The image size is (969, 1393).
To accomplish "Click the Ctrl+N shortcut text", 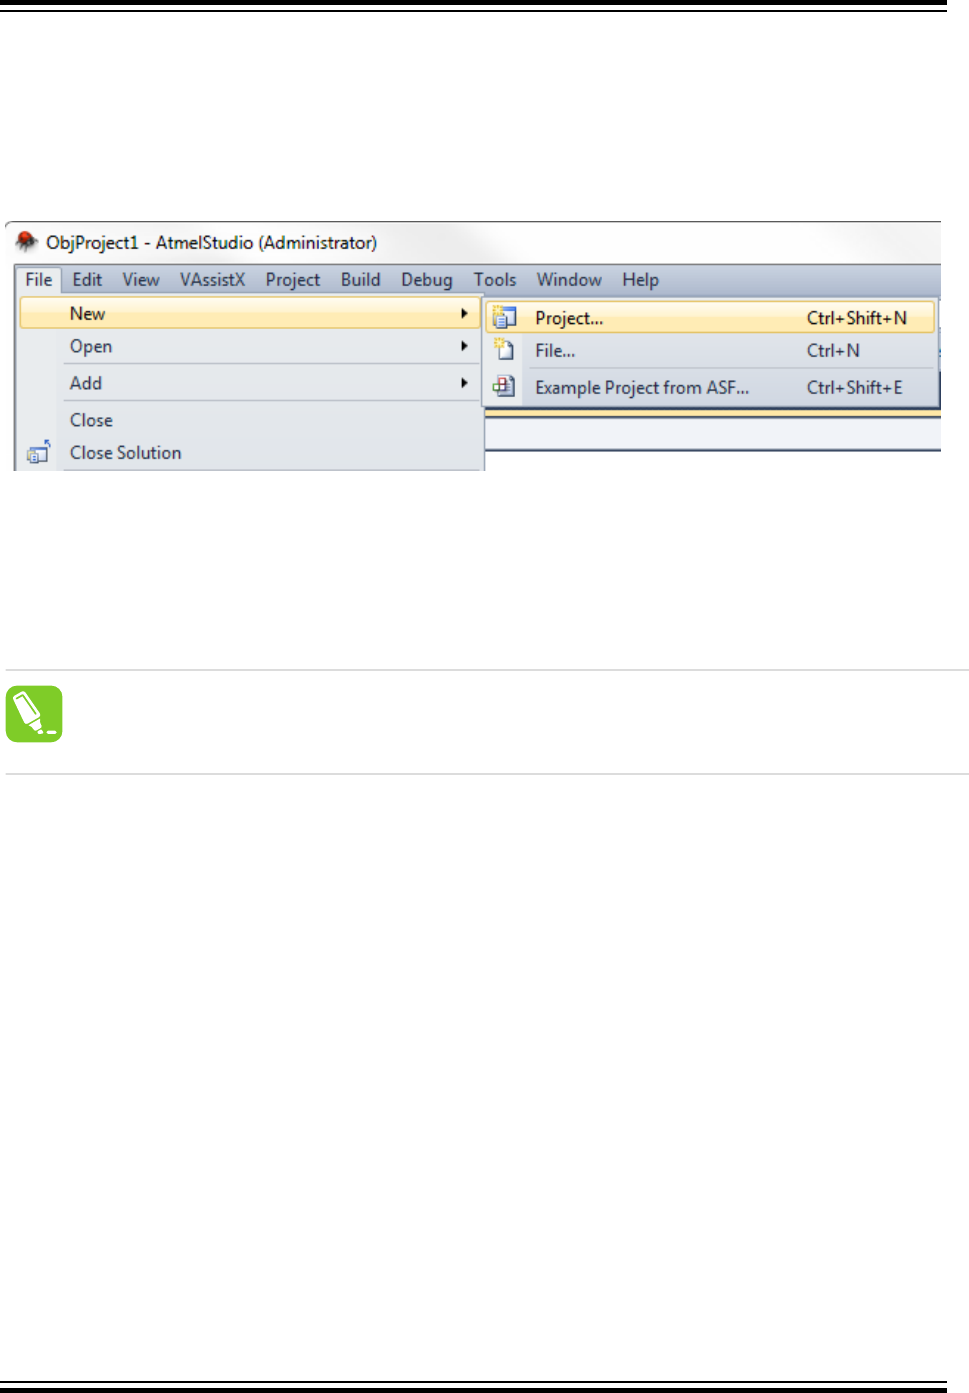I will (833, 351).
